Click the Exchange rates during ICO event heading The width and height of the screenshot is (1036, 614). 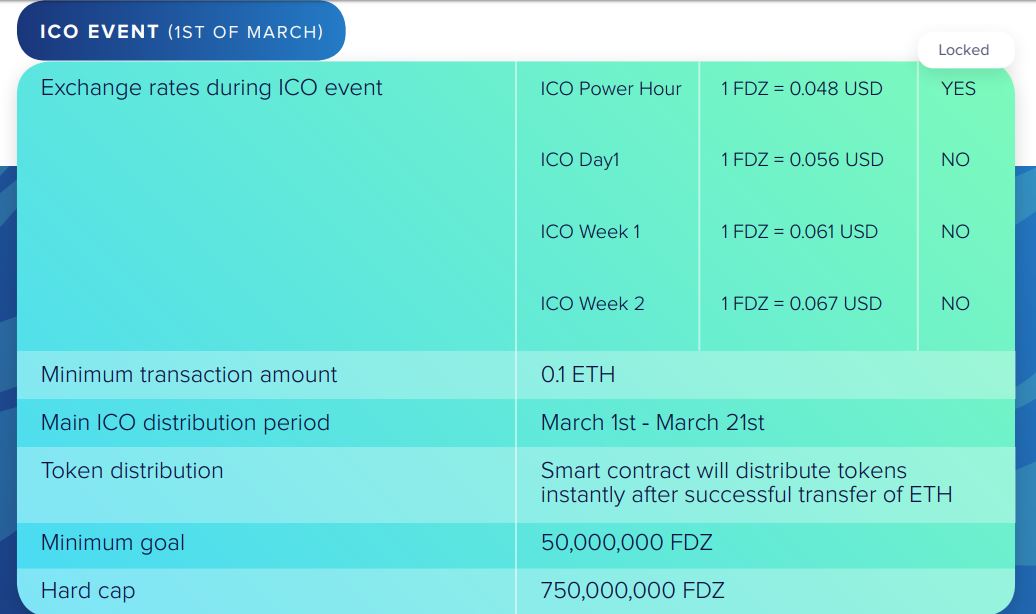coord(211,88)
